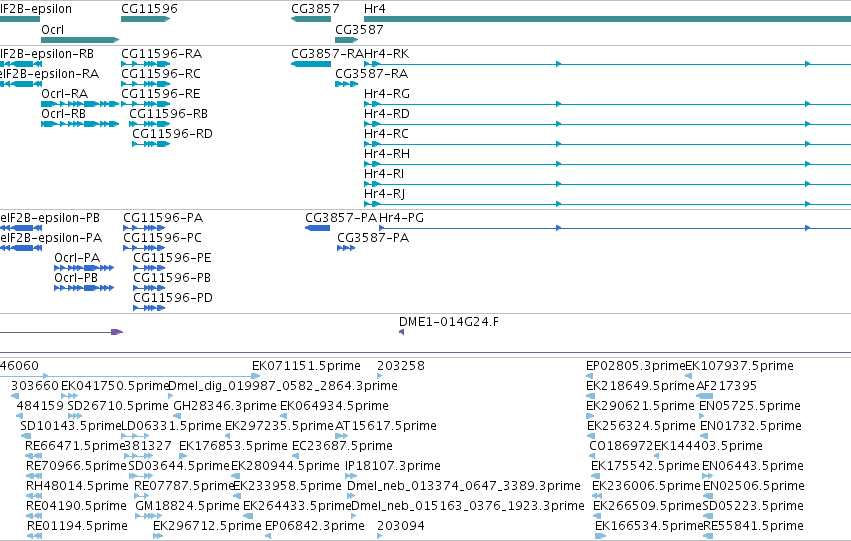This screenshot has height=541, width=851.
Task: Click protein label CG3587-PA
Action: [x=373, y=238]
